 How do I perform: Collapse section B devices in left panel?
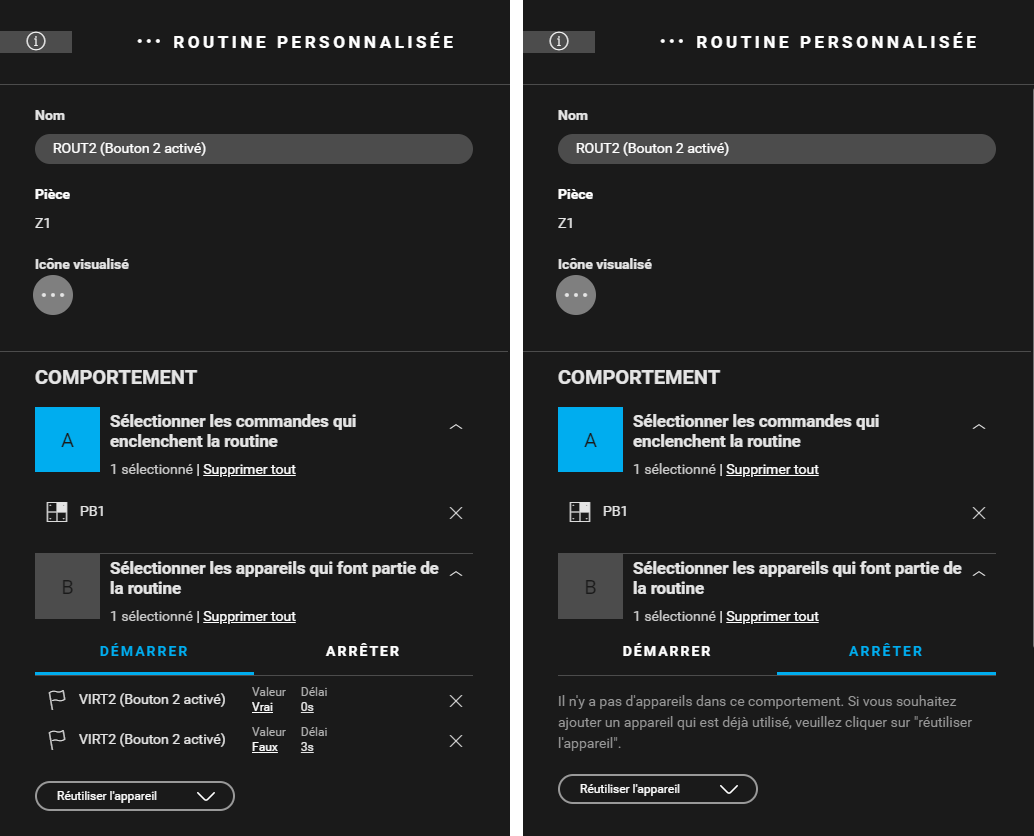[456, 574]
